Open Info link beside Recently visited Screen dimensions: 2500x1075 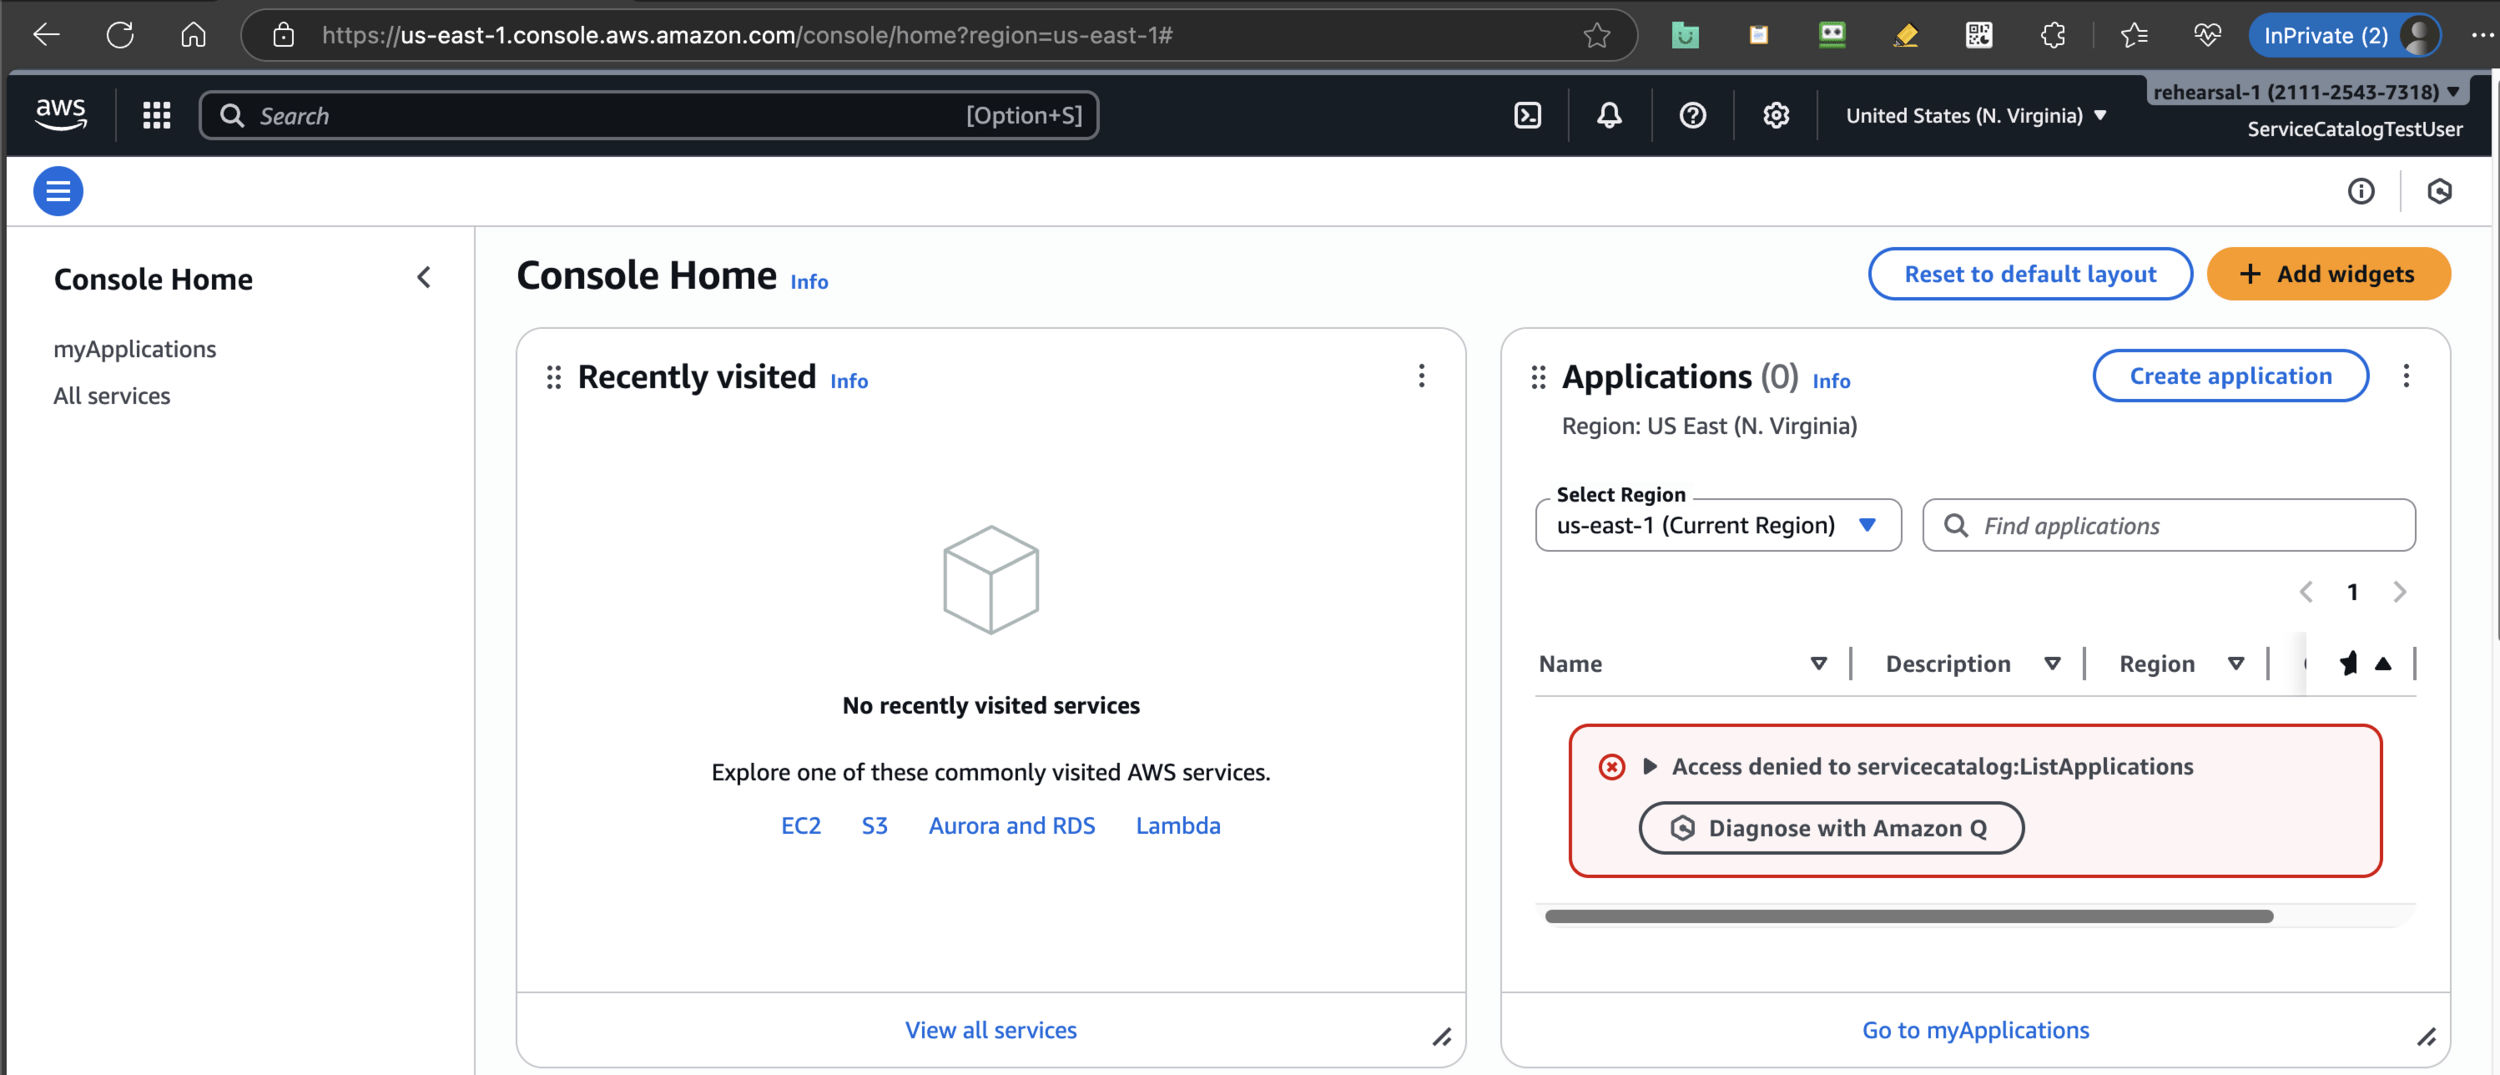click(849, 381)
